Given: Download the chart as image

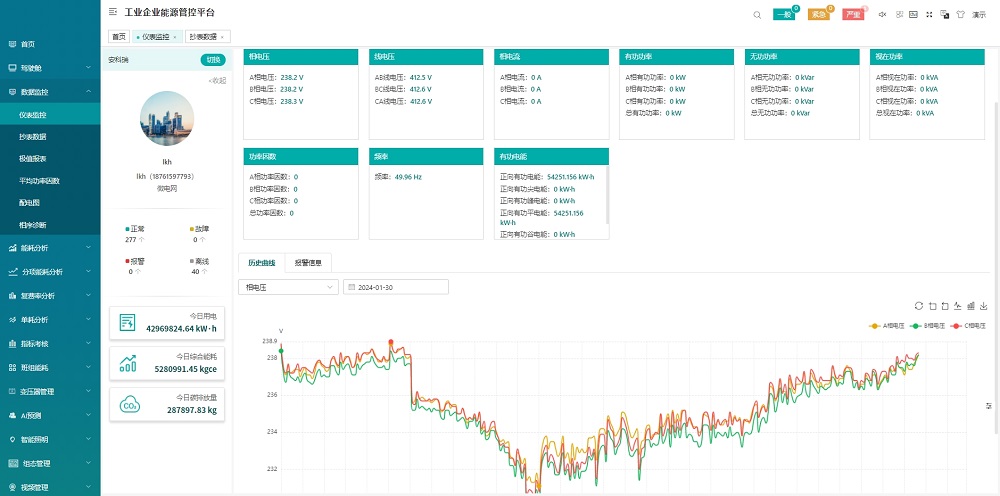Looking at the screenshot, I should 984,305.
